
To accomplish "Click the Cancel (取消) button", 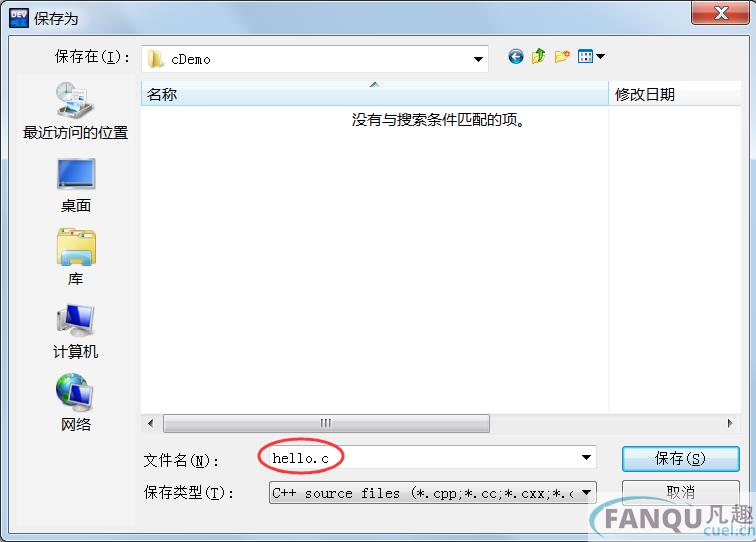I will pos(680,492).
